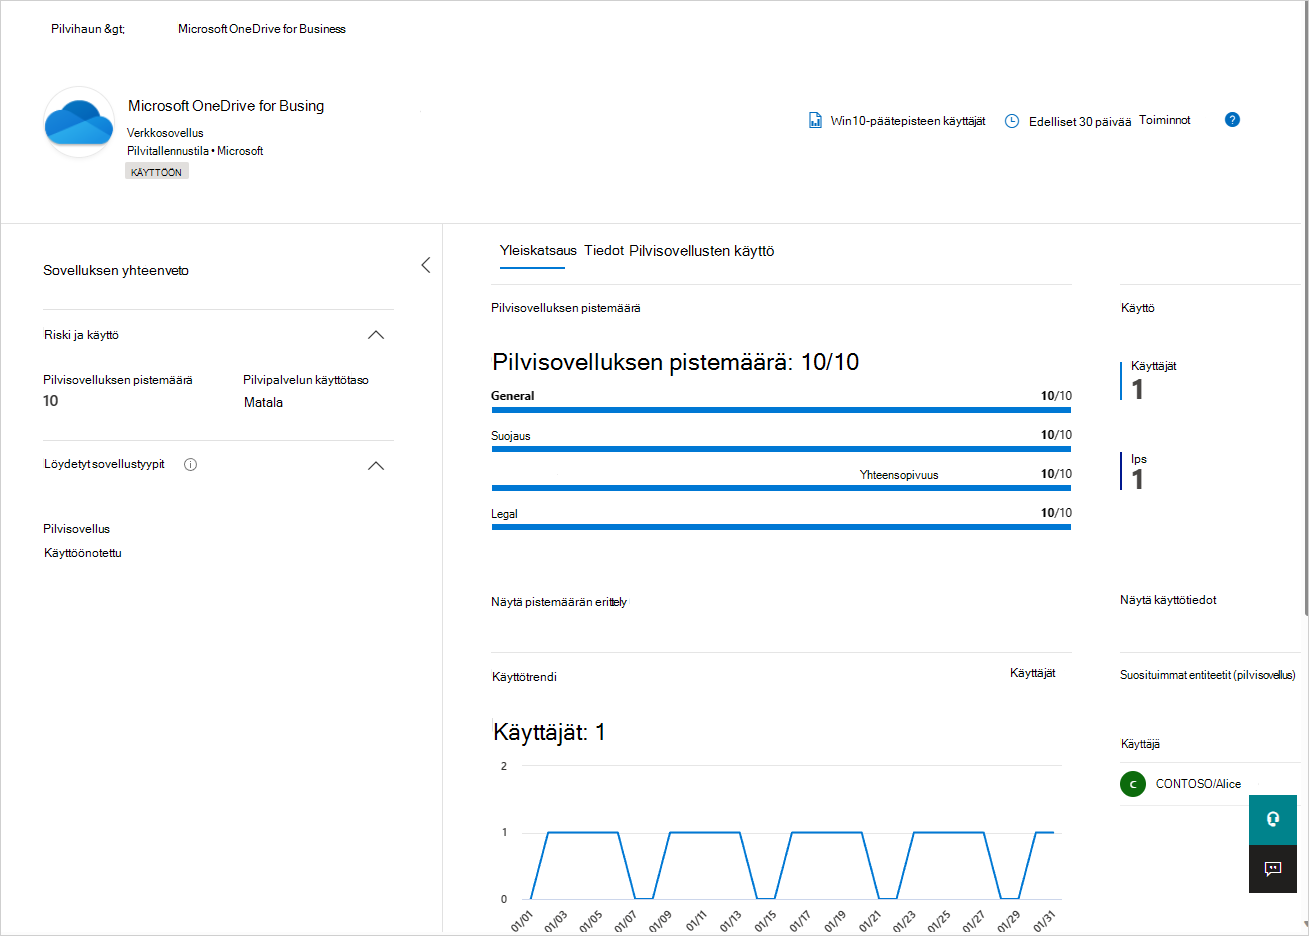This screenshot has height=936, width=1309.
Task: Switch to the Pilvisovellusten käyttö tab
Action: tap(702, 251)
